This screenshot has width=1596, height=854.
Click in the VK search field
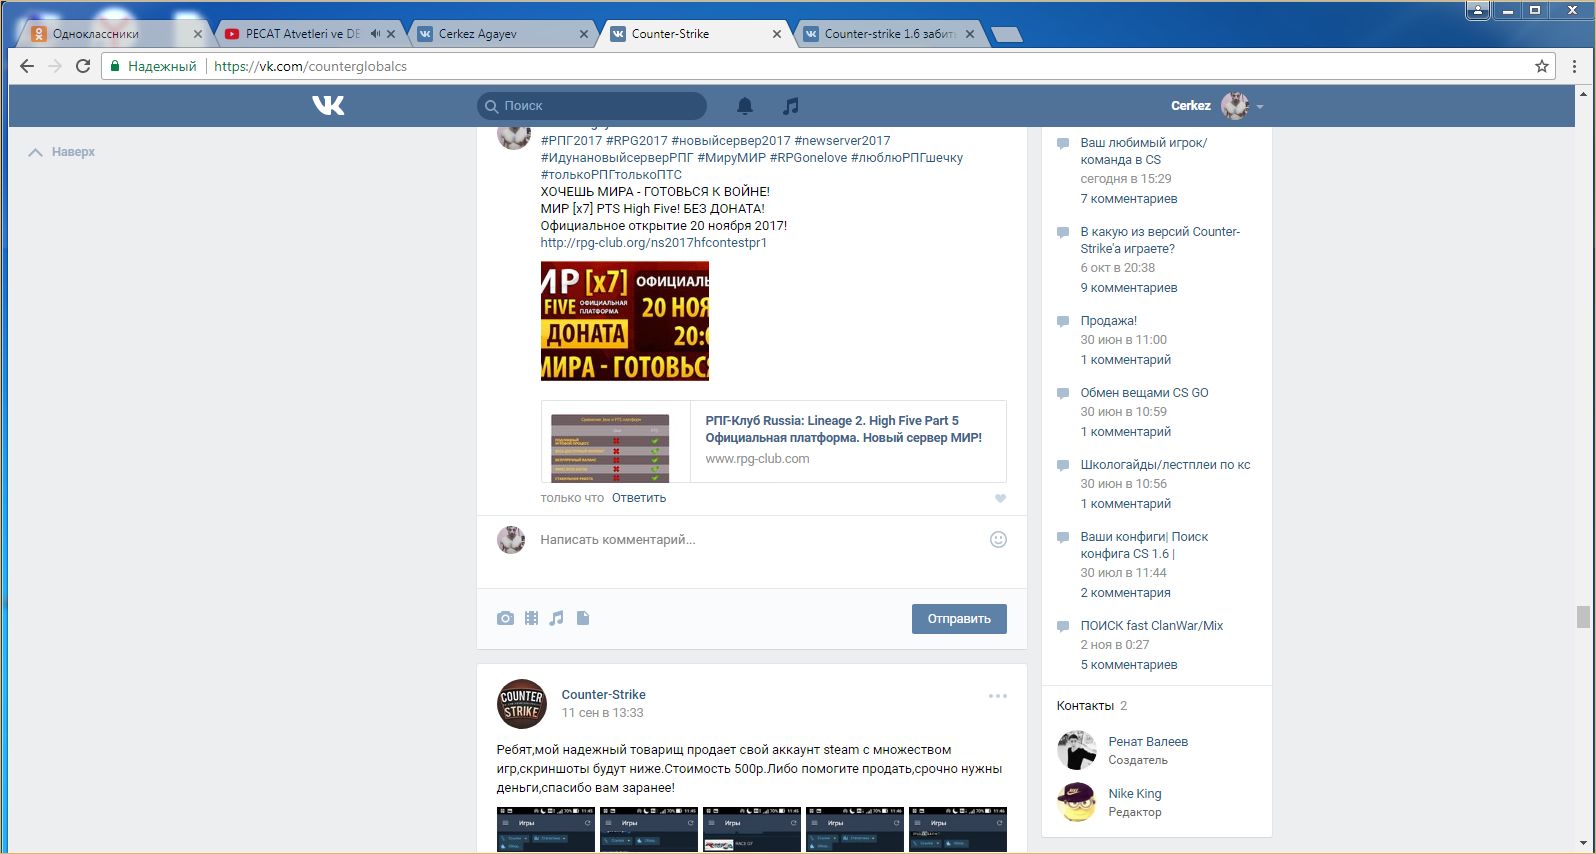coord(592,105)
